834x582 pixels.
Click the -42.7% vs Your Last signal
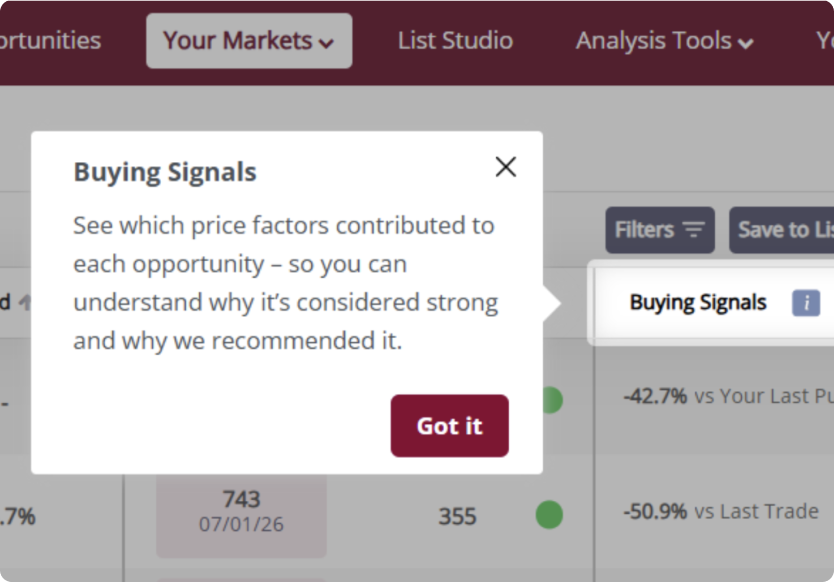tap(727, 396)
